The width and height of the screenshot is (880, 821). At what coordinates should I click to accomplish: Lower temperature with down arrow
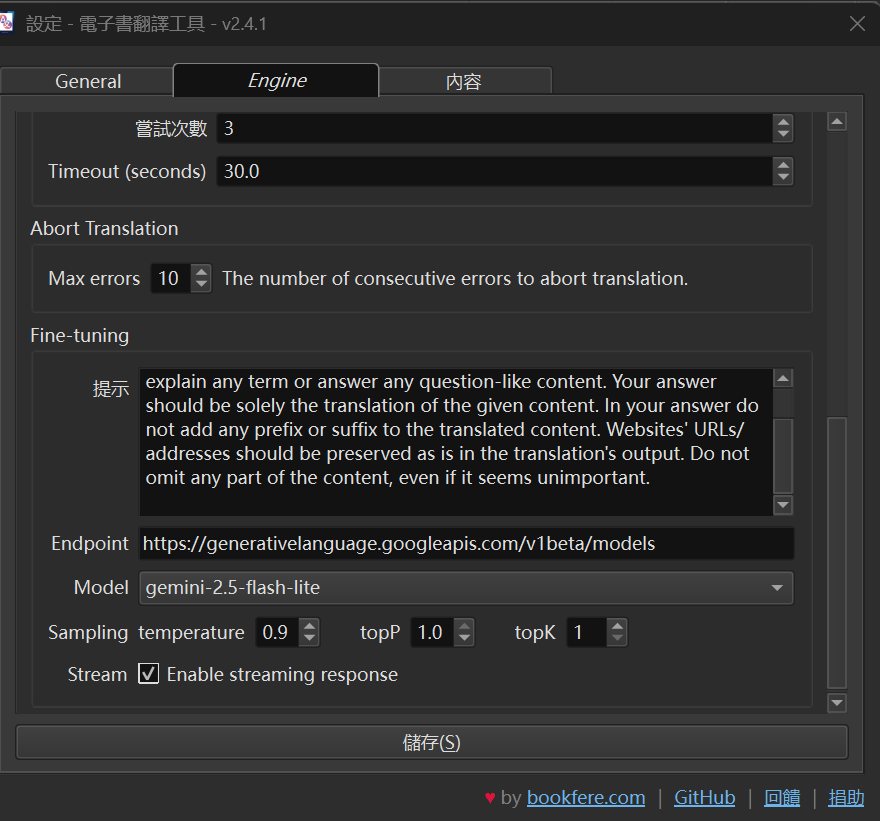coord(309,639)
